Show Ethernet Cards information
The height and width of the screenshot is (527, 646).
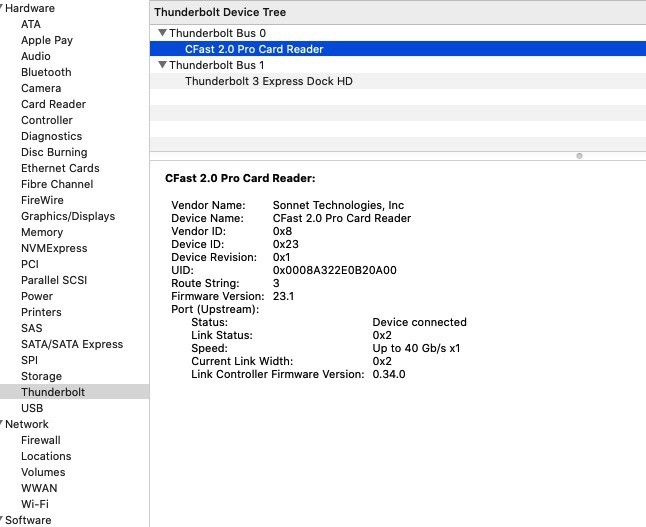60,168
